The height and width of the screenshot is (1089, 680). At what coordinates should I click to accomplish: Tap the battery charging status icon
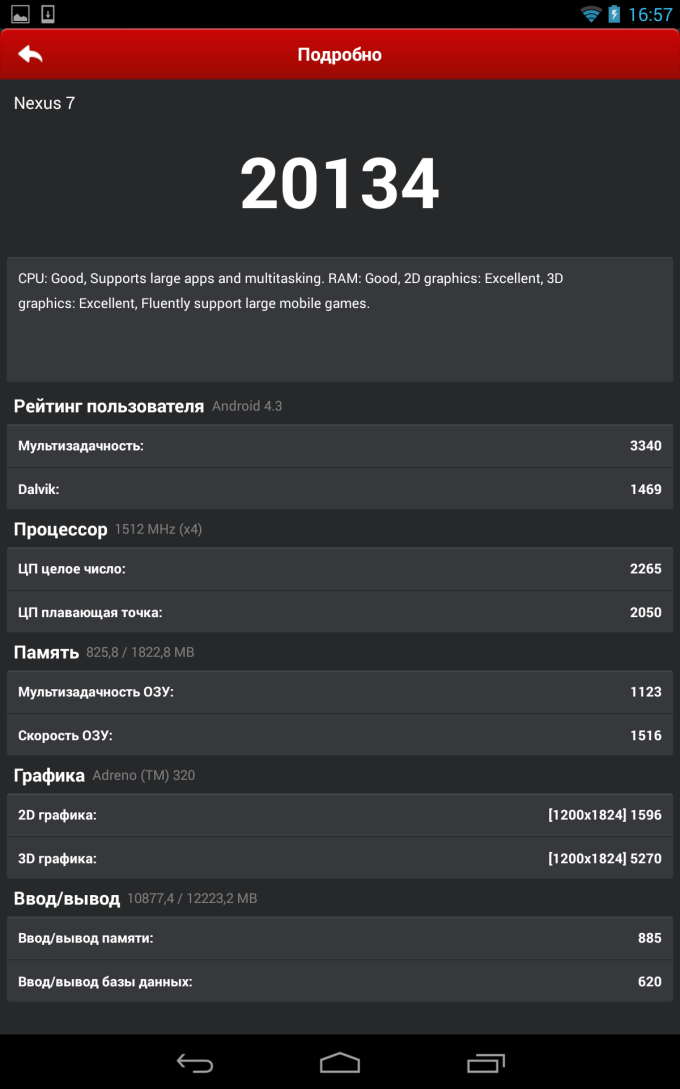tap(614, 14)
